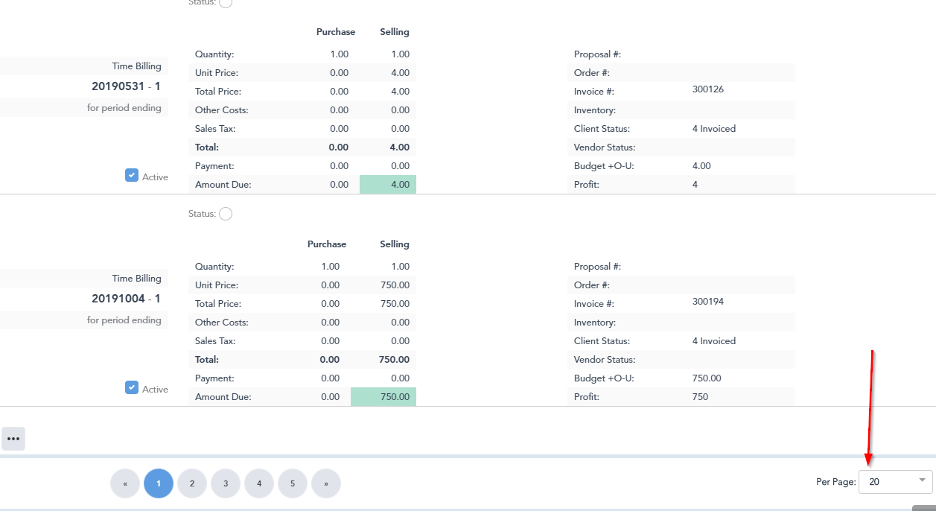Click 'for period ending' under 20190531
The height and width of the screenshot is (512, 936).
[124, 107]
